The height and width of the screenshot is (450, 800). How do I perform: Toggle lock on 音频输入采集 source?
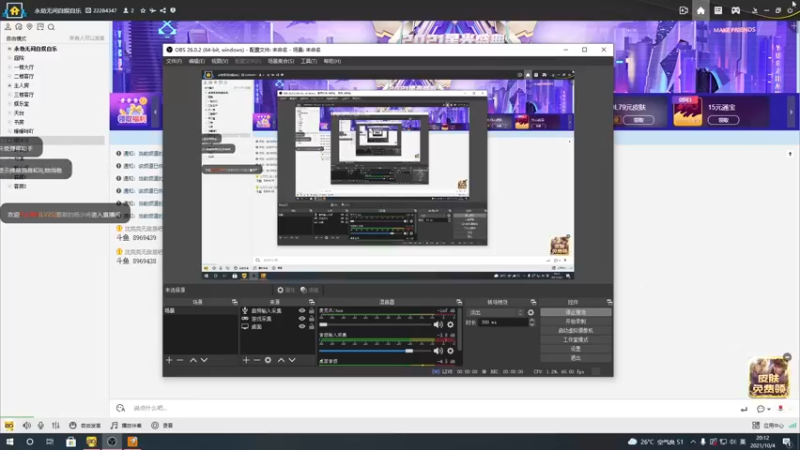click(x=311, y=310)
